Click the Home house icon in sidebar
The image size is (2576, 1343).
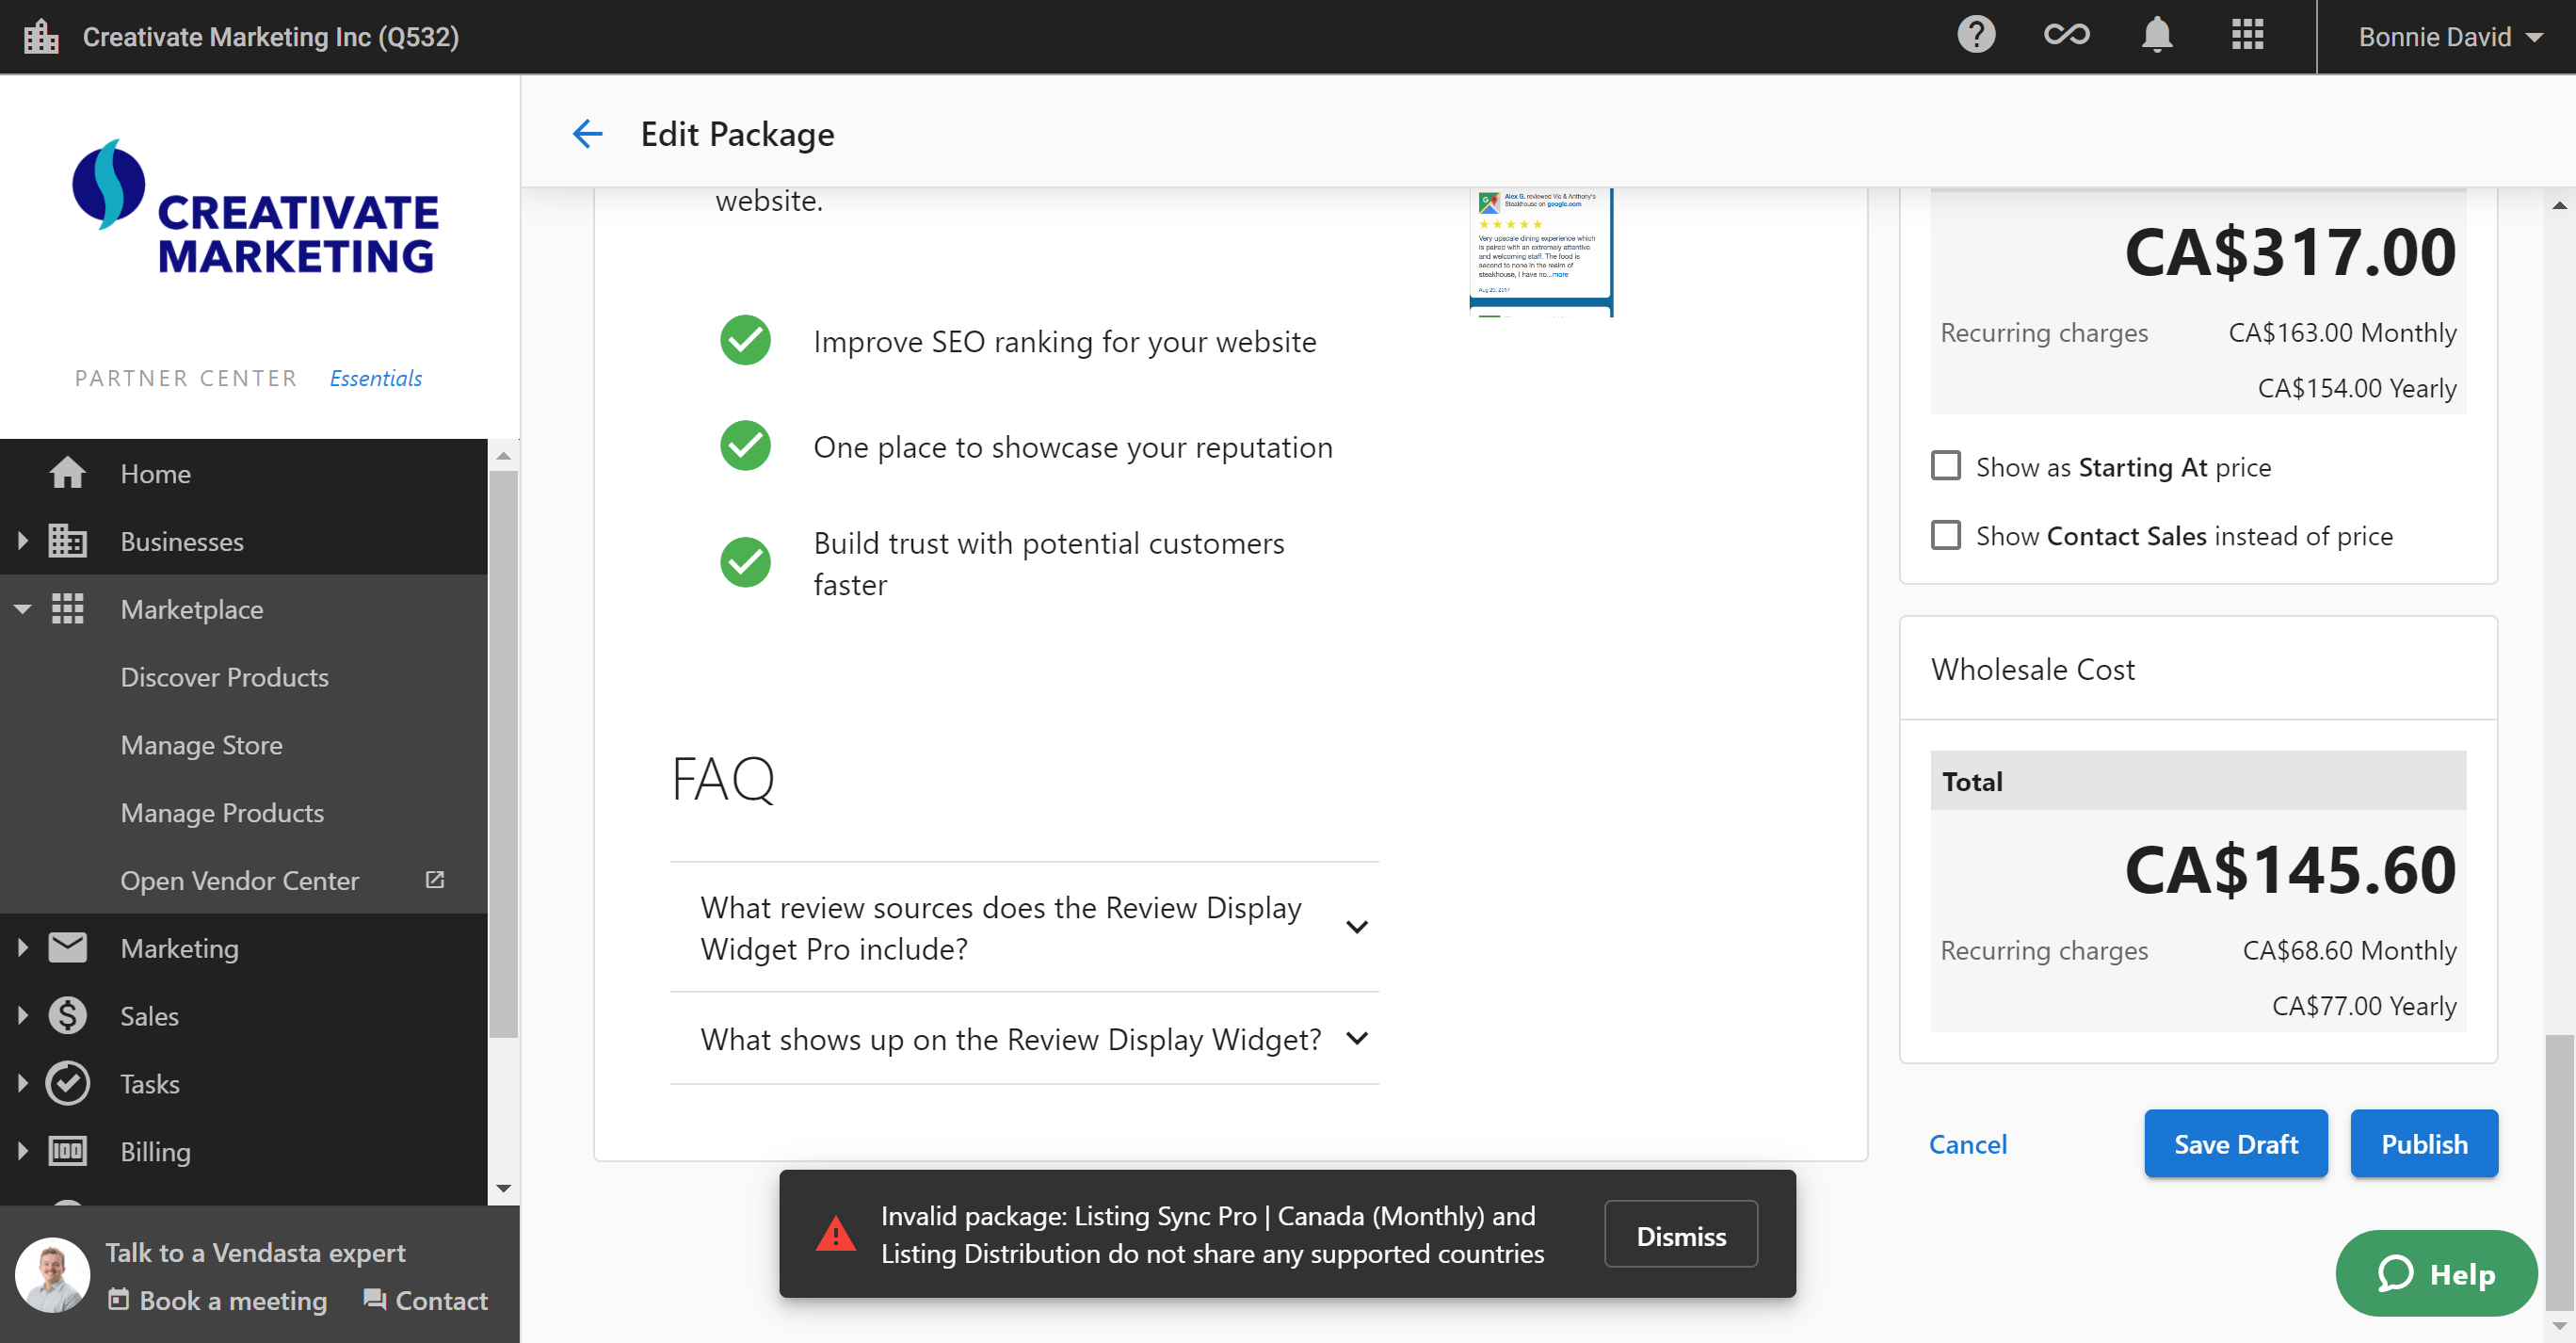(67, 473)
